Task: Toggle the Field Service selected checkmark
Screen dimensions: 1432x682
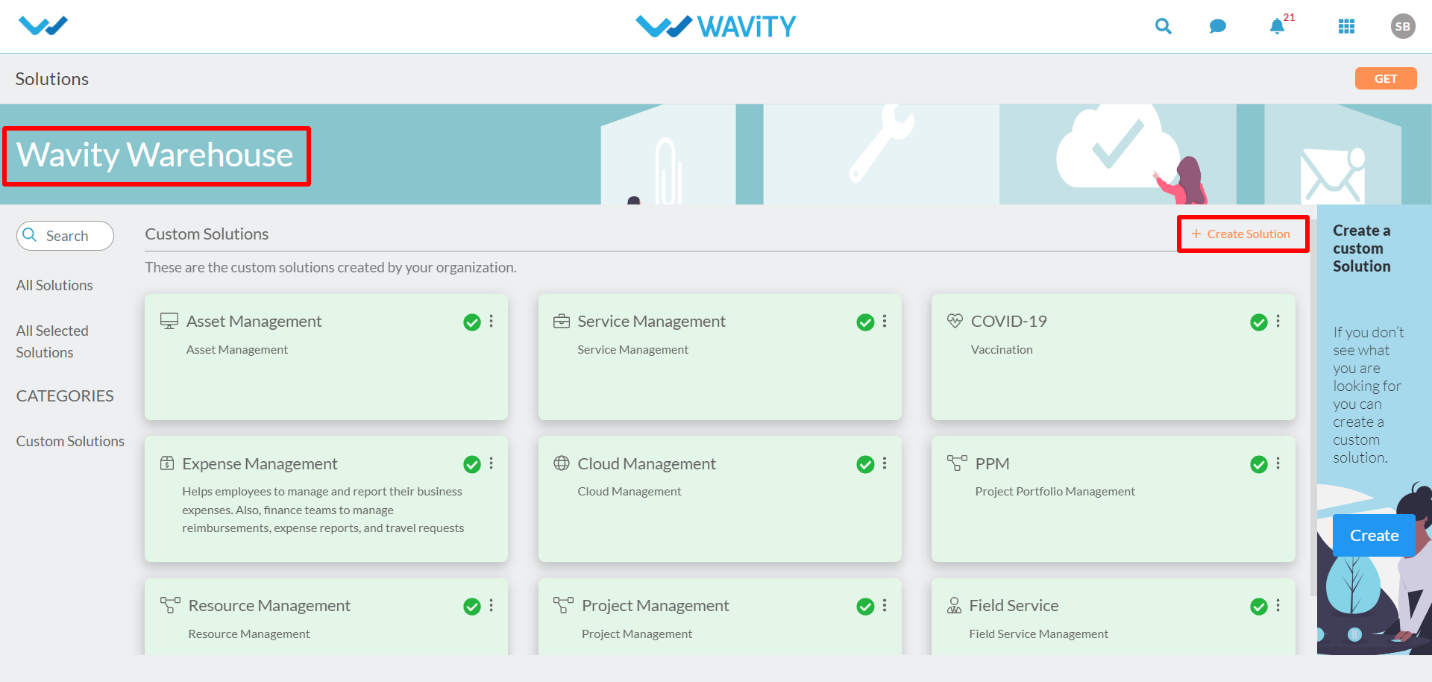Action: 1259,606
